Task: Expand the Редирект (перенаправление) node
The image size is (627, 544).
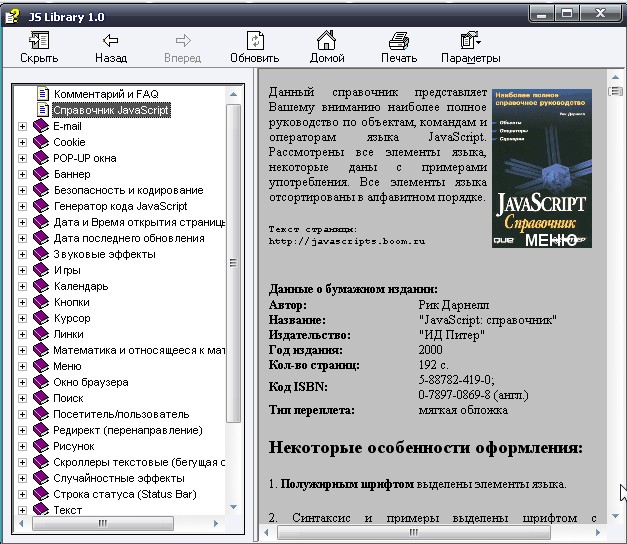Action: click(22, 430)
